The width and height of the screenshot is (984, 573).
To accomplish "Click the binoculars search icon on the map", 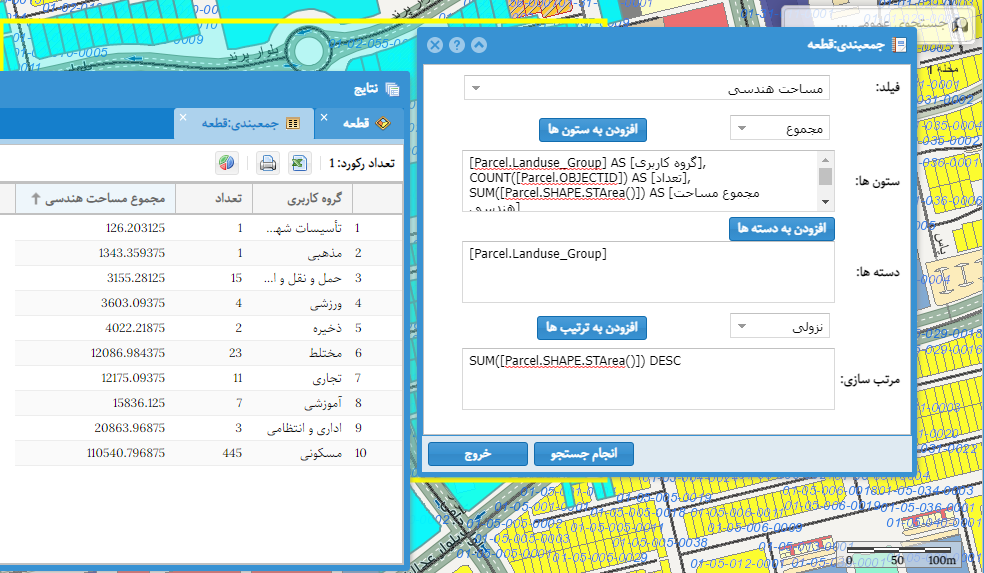I will (959, 25).
